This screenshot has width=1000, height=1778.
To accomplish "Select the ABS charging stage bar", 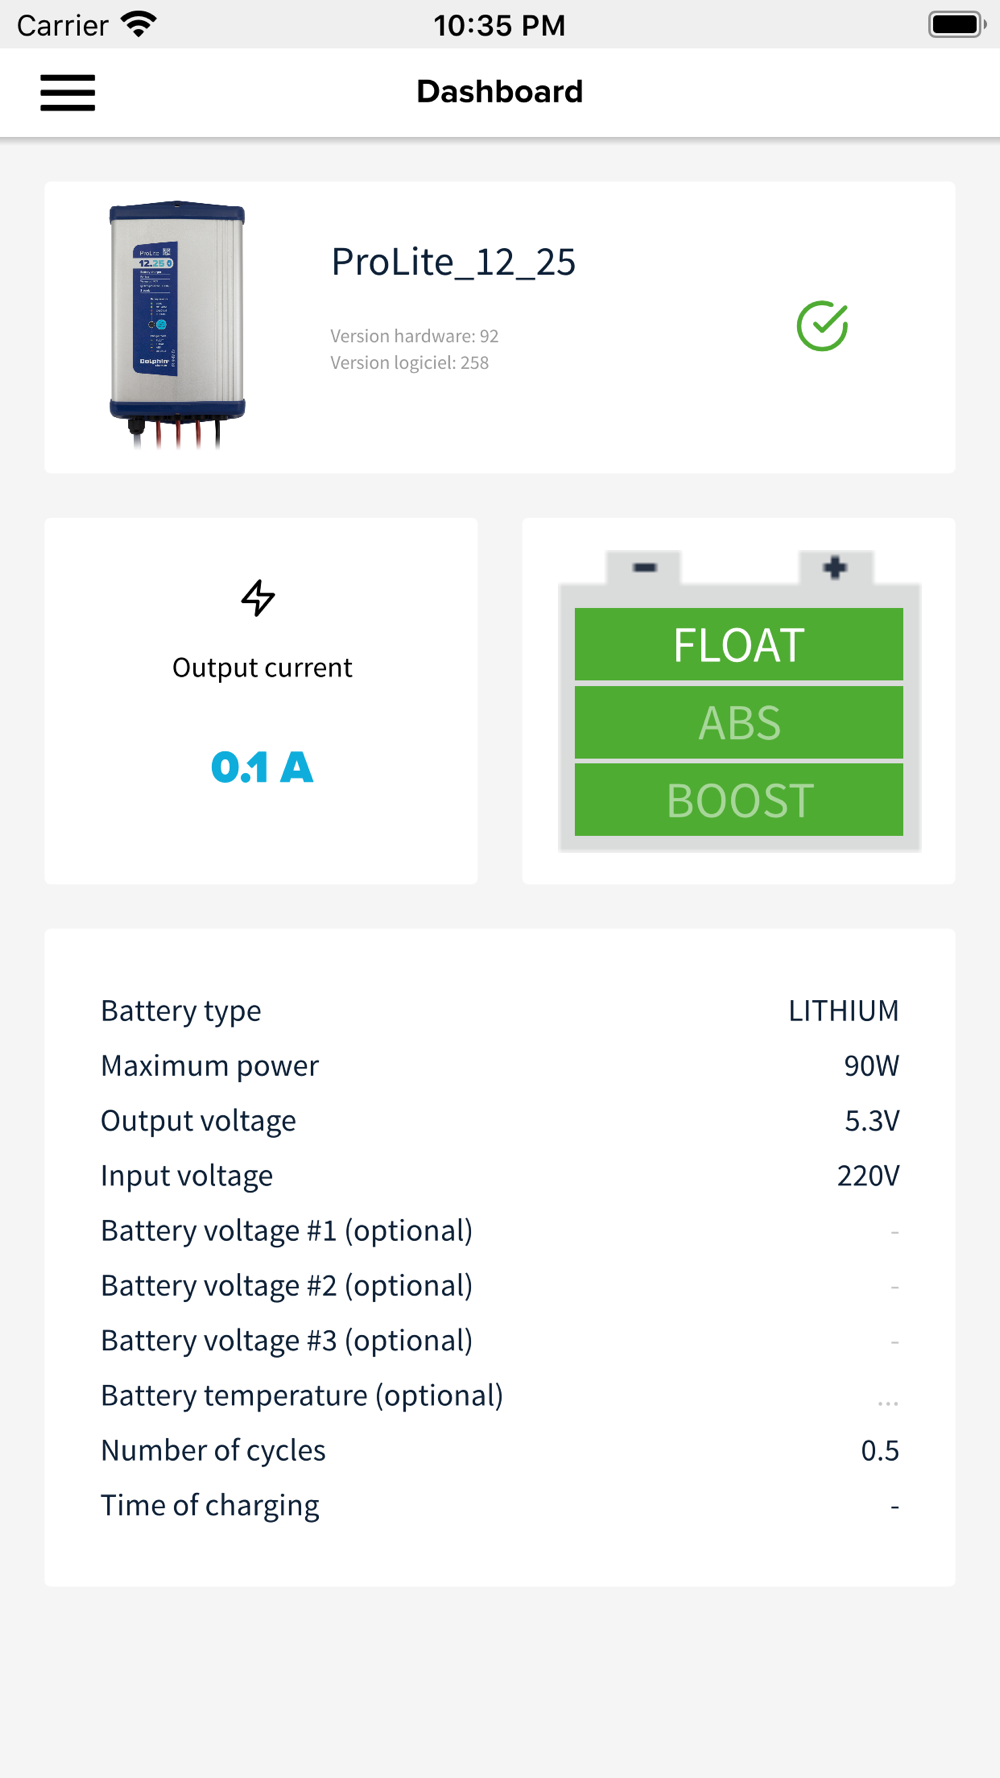I will [x=739, y=722].
